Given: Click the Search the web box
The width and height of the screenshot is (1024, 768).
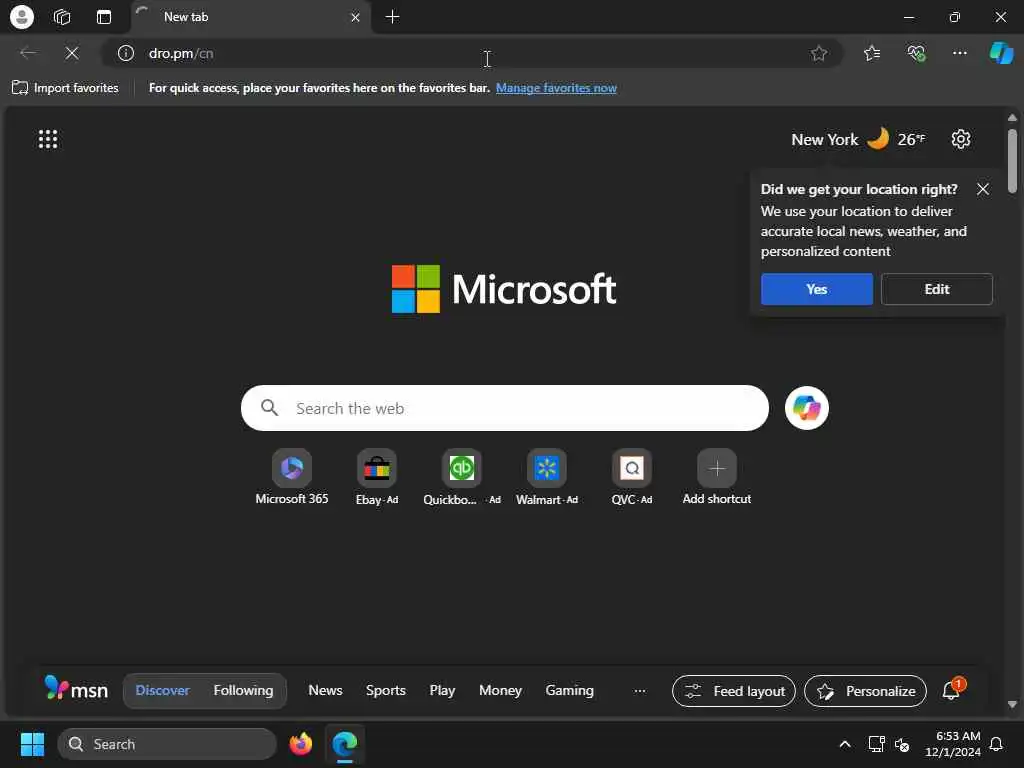Looking at the screenshot, I should coord(504,408).
